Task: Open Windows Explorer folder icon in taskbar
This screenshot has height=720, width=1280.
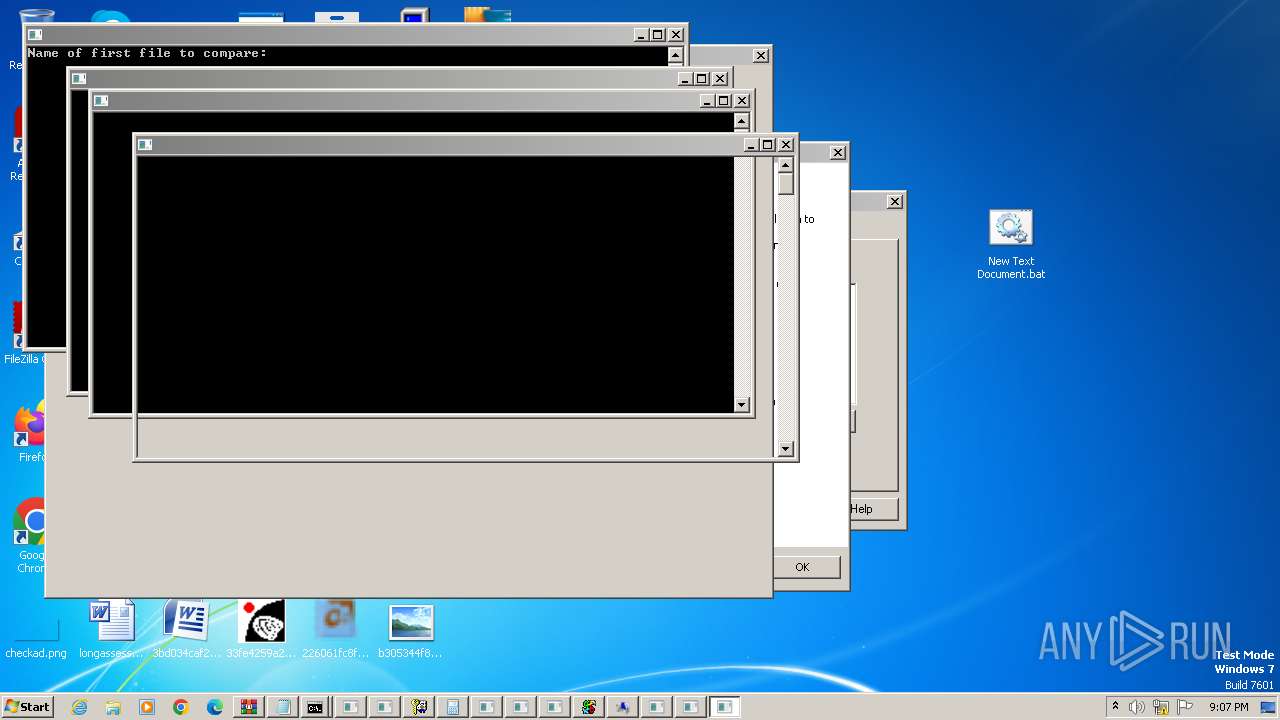Action: coord(113,707)
